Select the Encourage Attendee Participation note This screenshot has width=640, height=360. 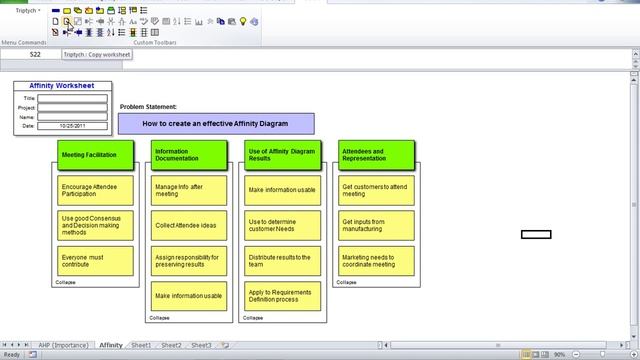coord(96,190)
